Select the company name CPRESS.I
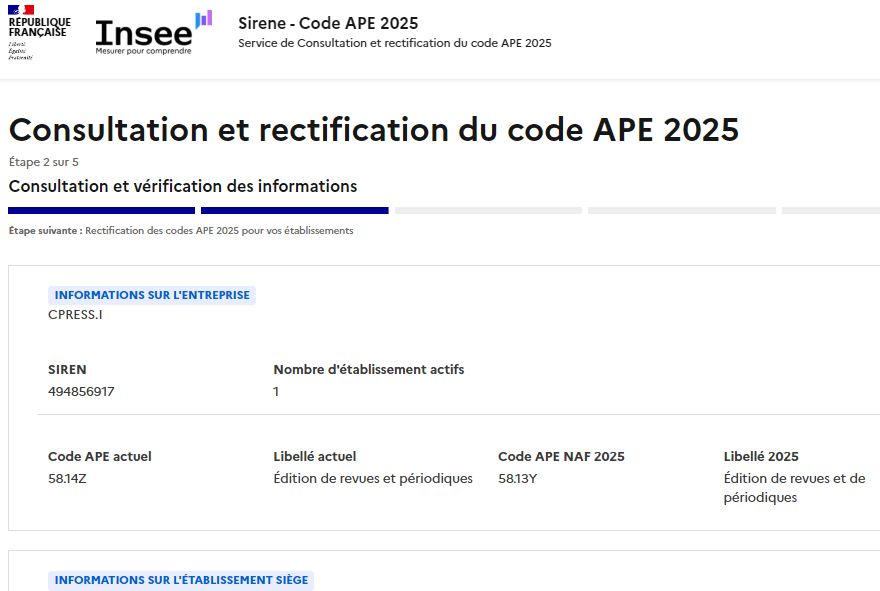 75,315
